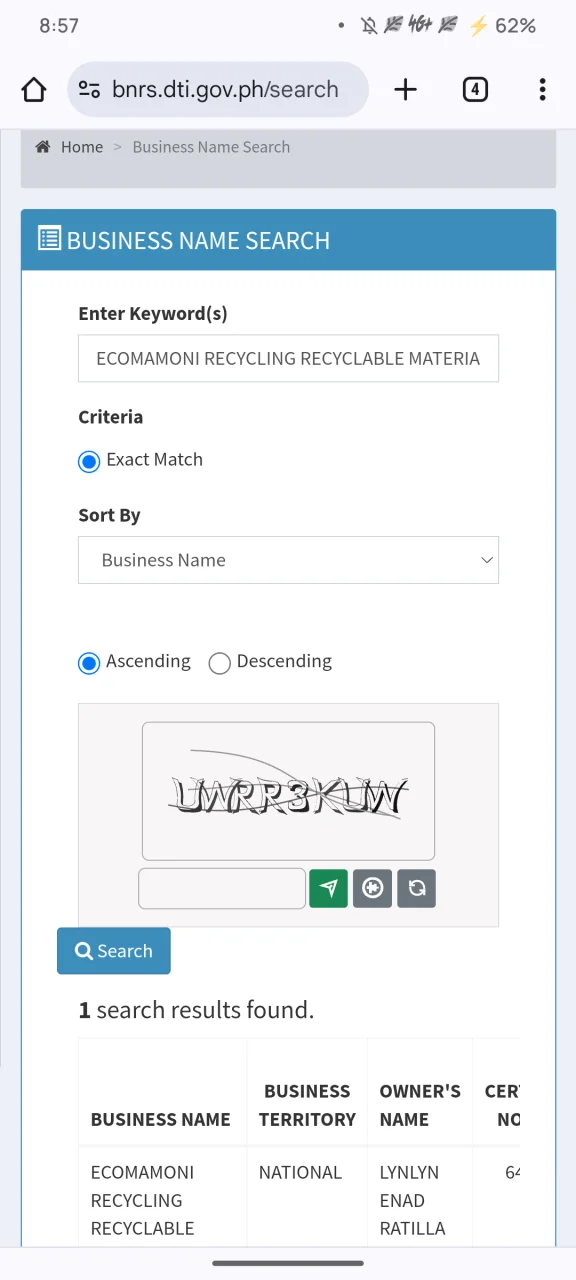Click the Business Name Search breadcrumb

click(x=211, y=147)
